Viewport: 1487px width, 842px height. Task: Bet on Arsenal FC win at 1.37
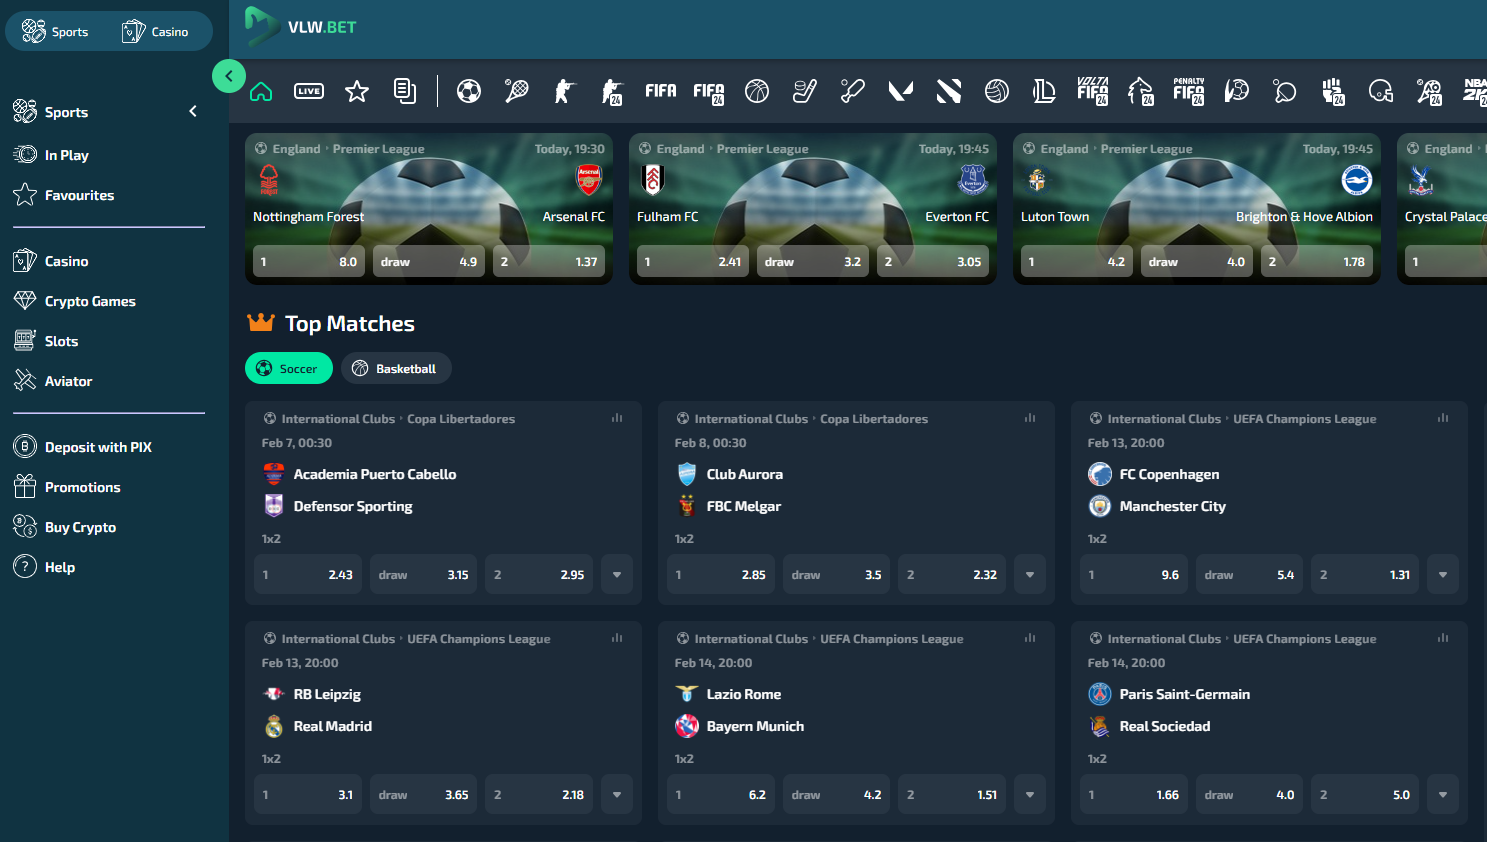(549, 261)
